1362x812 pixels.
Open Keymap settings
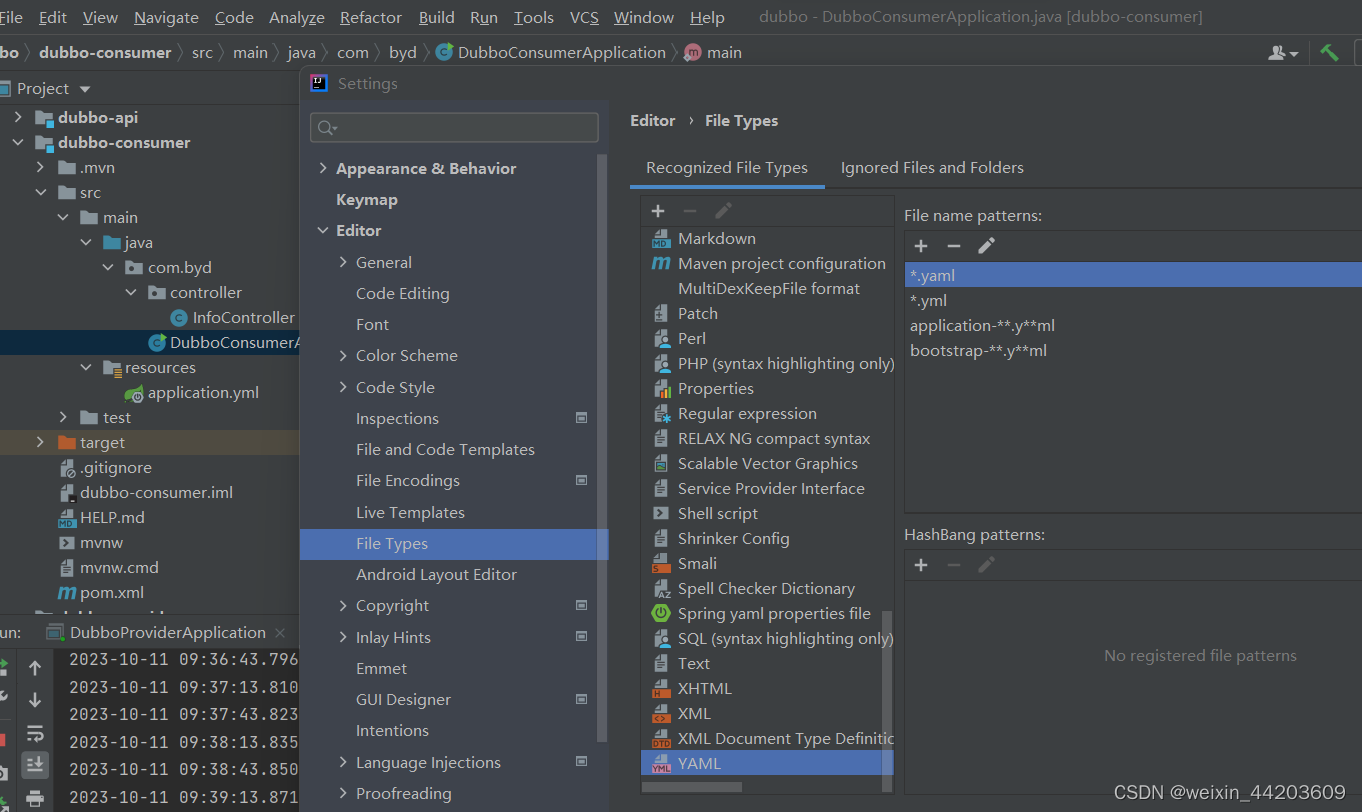click(366, 199)
